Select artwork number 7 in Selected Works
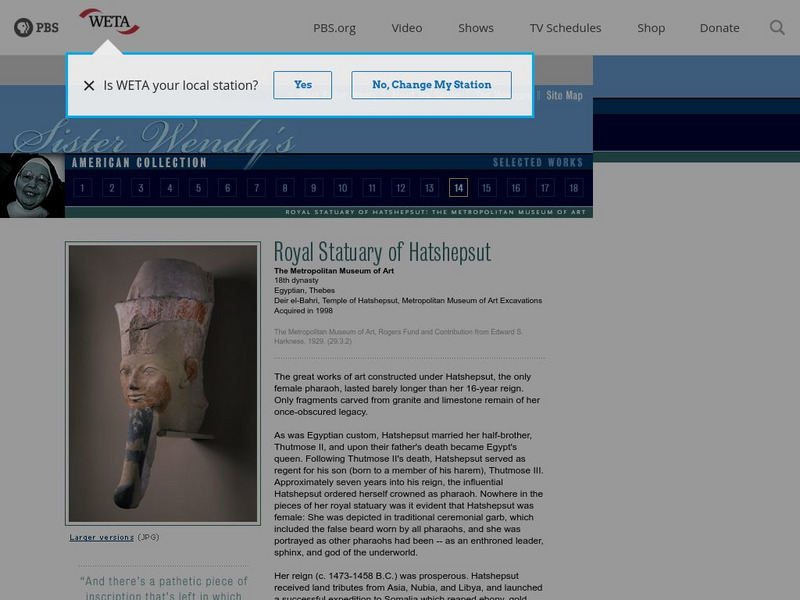The height and width of the screenshot is (600, 800). coord(255,186)
